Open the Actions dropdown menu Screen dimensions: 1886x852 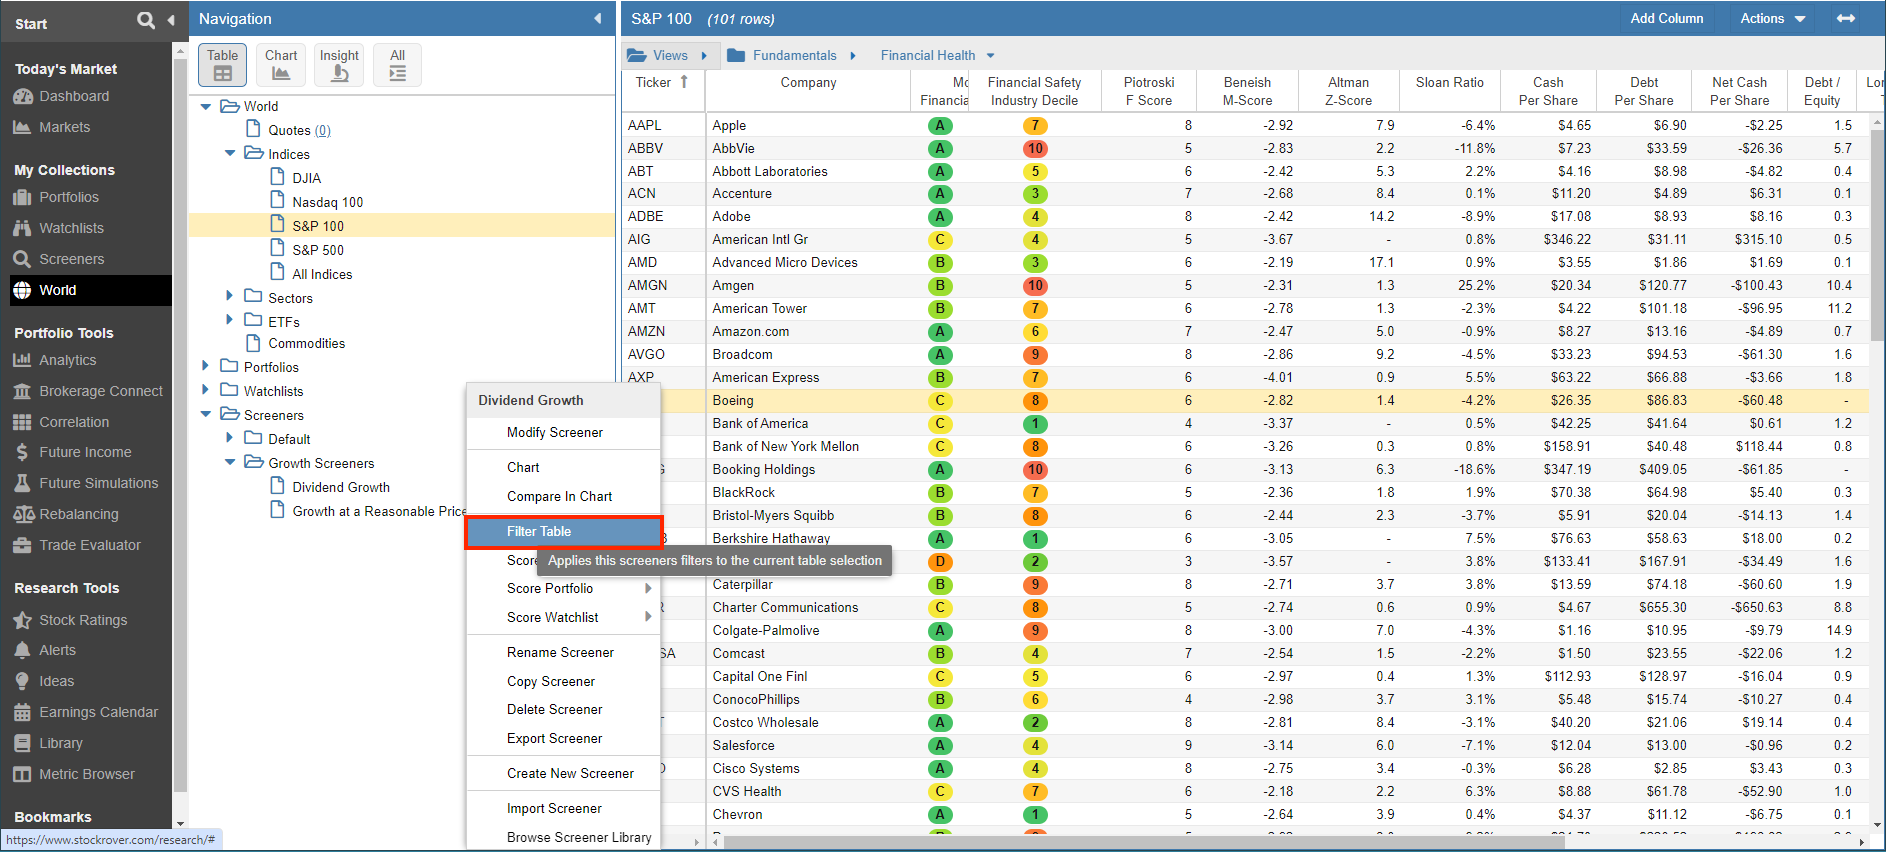pos(1772,19)
